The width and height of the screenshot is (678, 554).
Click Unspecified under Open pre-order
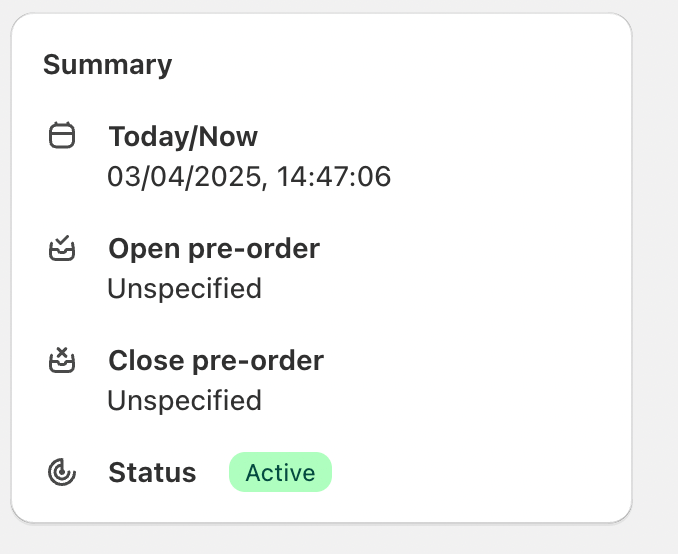[x=185, y=288]
